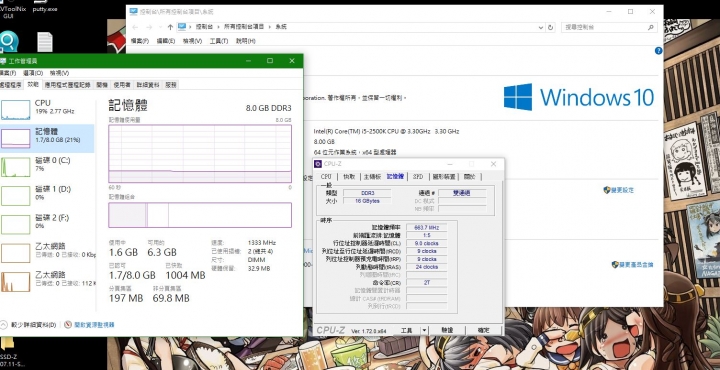Click the 驗證 button in CPU-Z
This screenshot has width=720, height=370.
pos(447,331)
